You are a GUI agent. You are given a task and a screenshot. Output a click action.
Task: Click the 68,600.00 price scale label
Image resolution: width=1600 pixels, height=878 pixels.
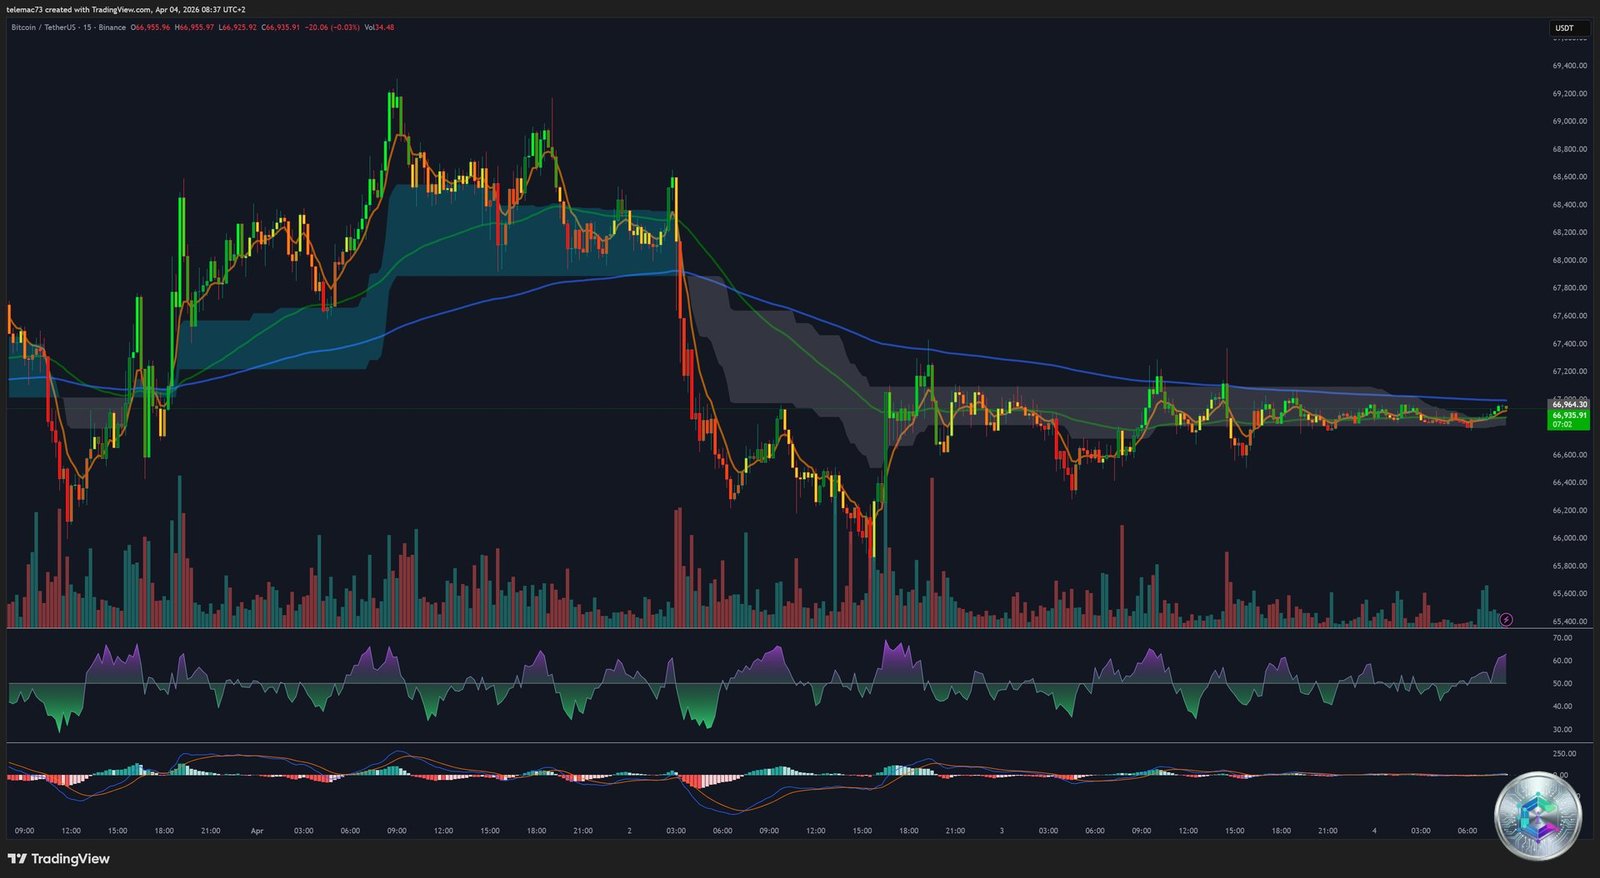1569,177
